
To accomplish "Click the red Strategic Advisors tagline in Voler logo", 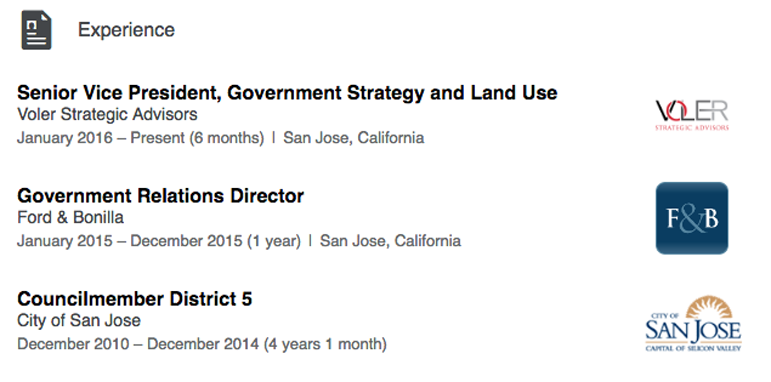I will tap(692, 128).
